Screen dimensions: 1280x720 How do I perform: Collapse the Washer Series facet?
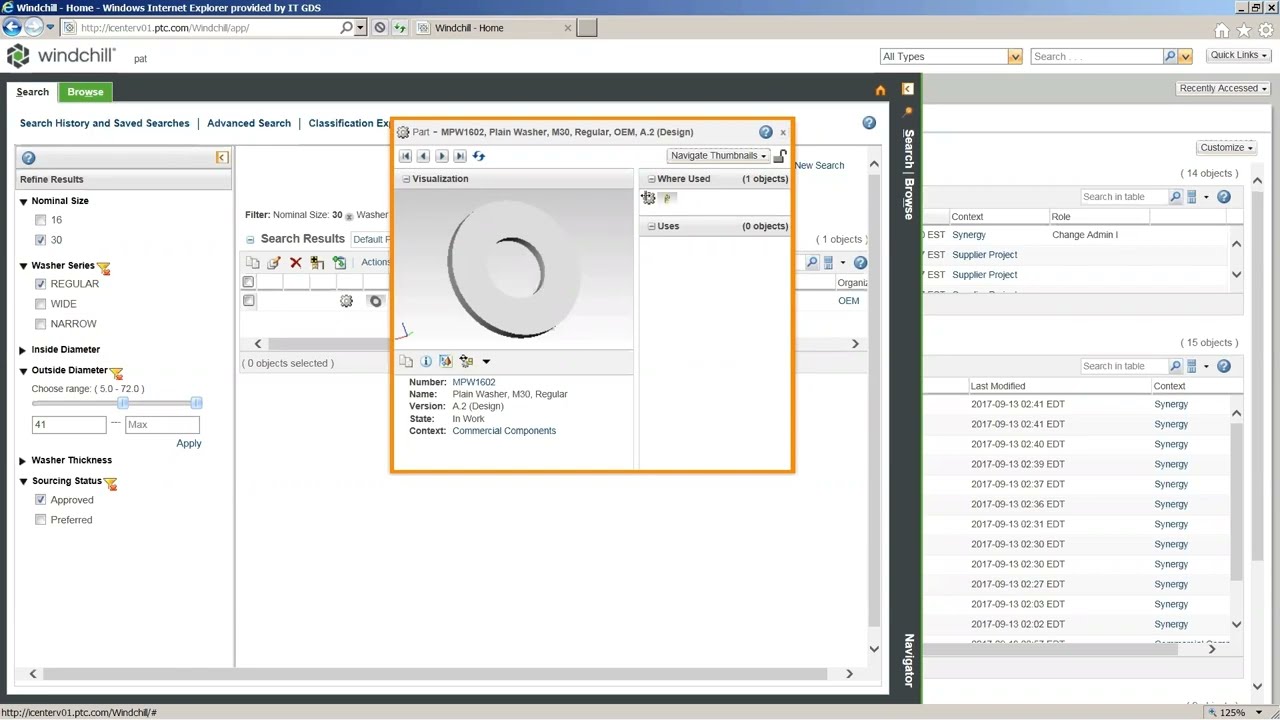coord(23,266)
